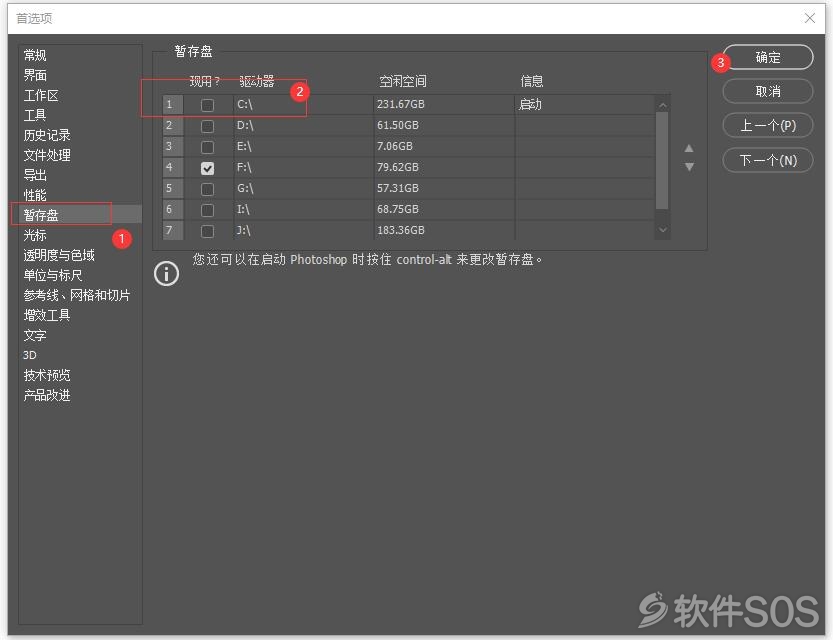This screenshot has height=640, width=833.
Task: Click the drive list scrollbar thumb
Action: pyautogui.click(x=662, y=160)
